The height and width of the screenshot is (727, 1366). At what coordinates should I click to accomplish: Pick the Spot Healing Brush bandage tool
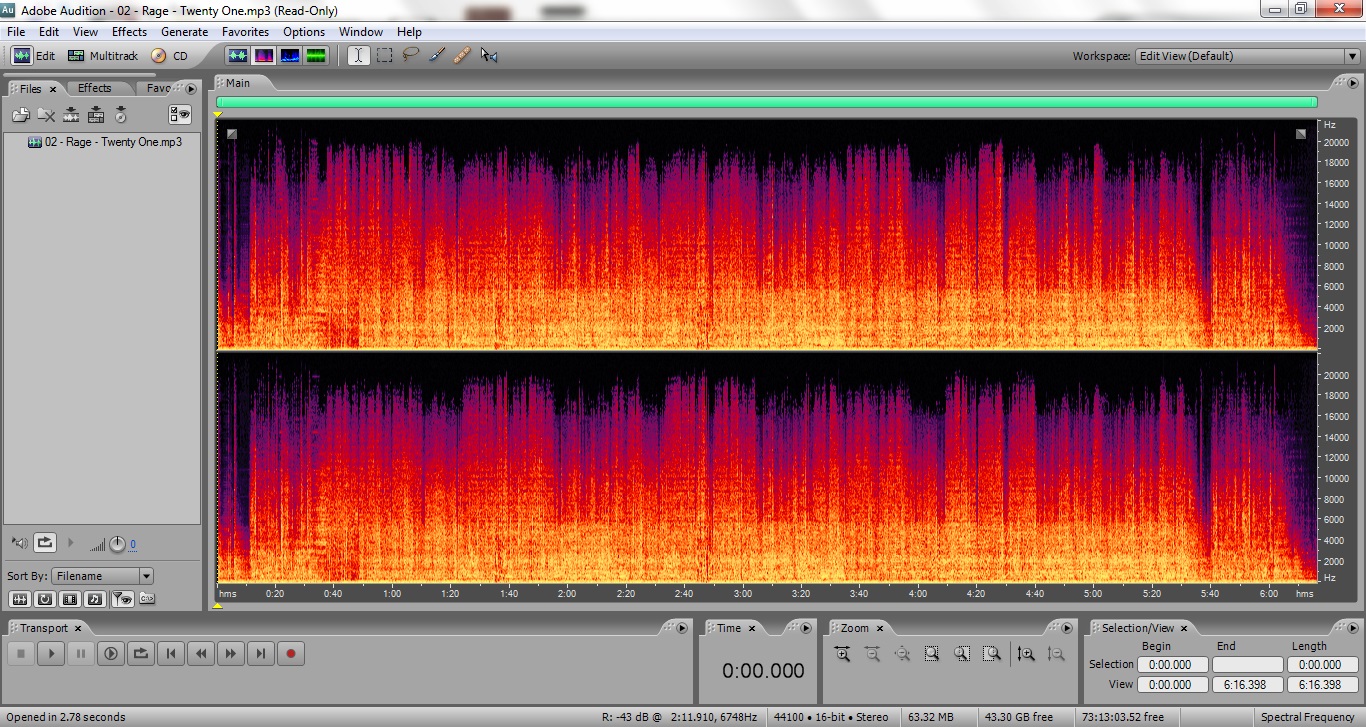tap(462, 56)
